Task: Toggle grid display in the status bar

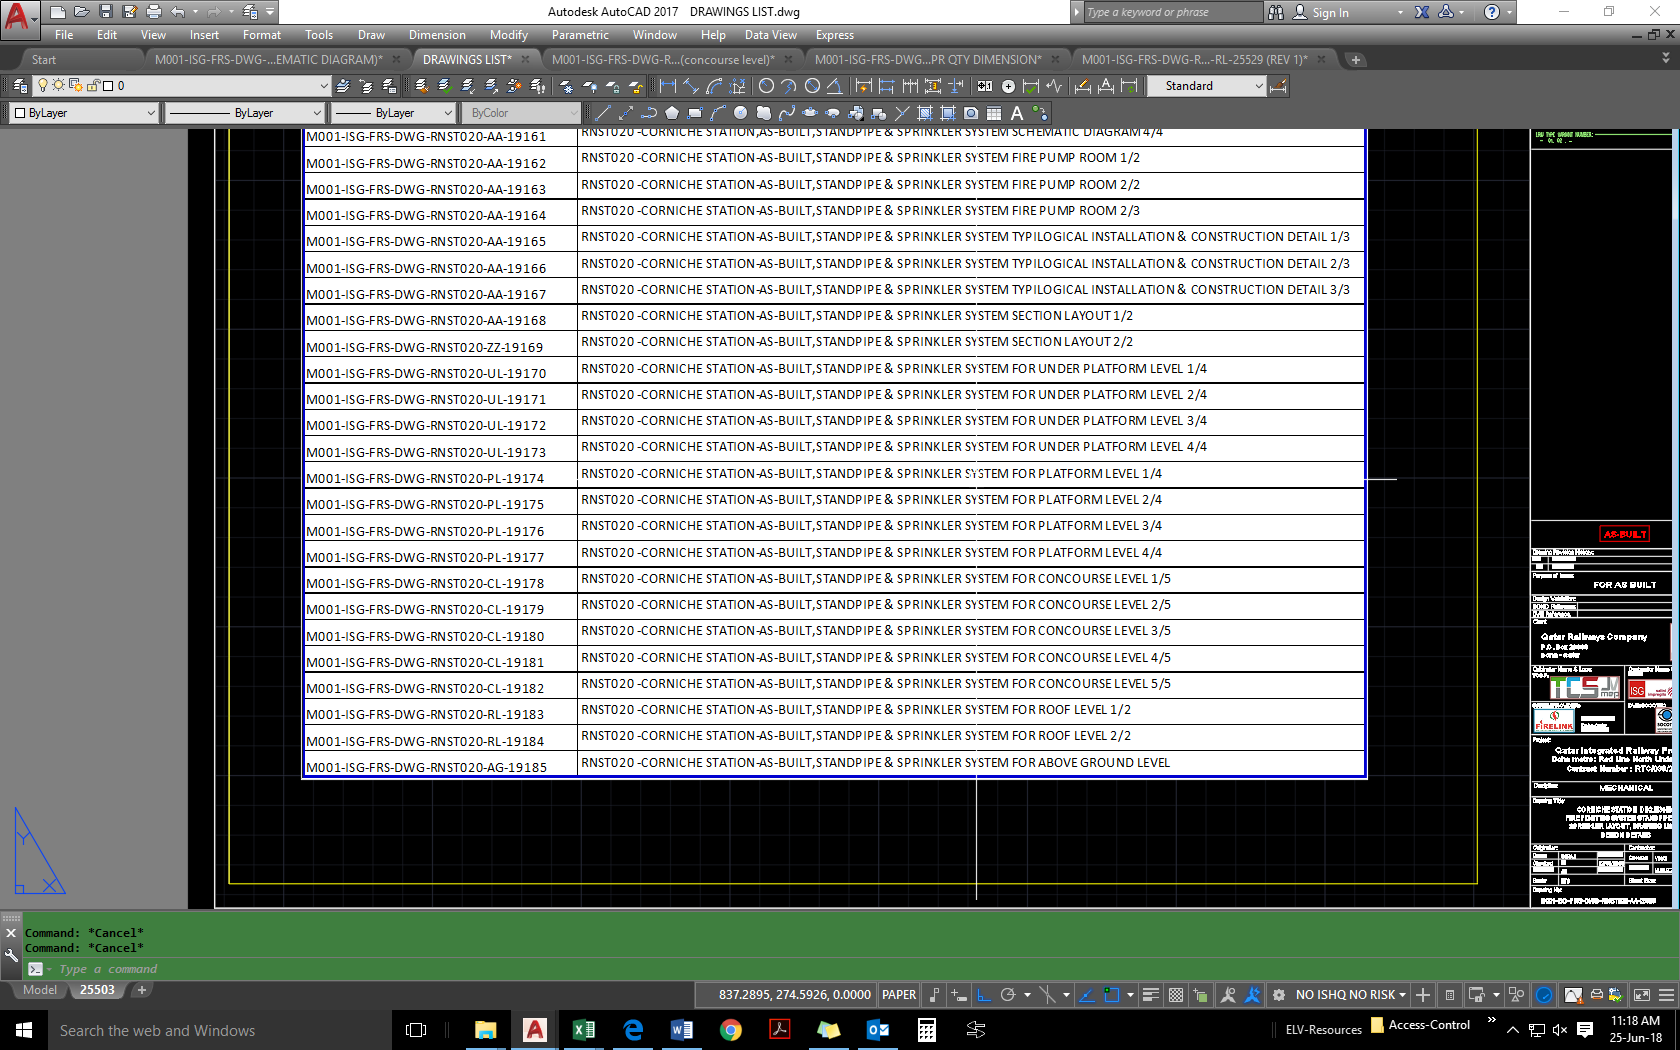Action: click(1176, 995)
